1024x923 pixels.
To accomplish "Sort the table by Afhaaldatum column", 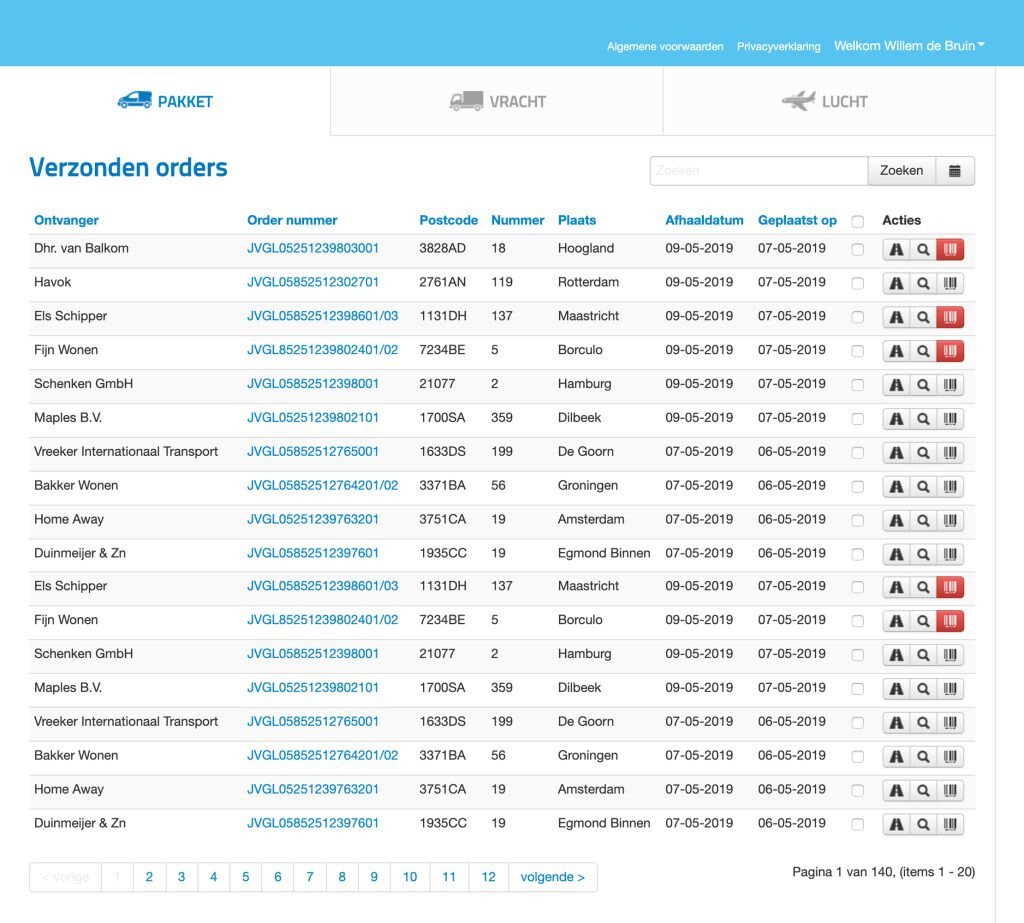I will tap(704, 220).
